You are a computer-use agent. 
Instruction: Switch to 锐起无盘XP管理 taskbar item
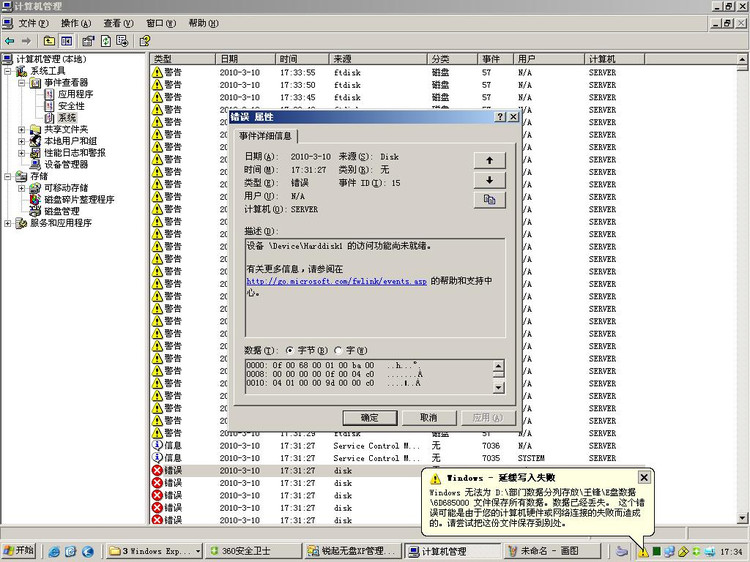(353, 551)
